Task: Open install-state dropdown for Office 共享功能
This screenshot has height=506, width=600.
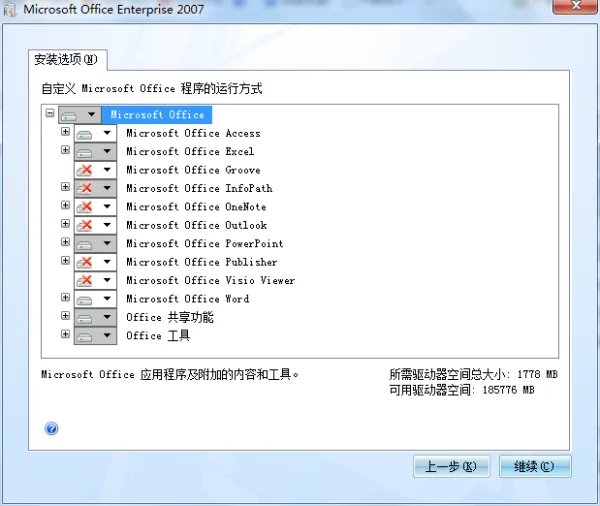Action: pos(107,317)
